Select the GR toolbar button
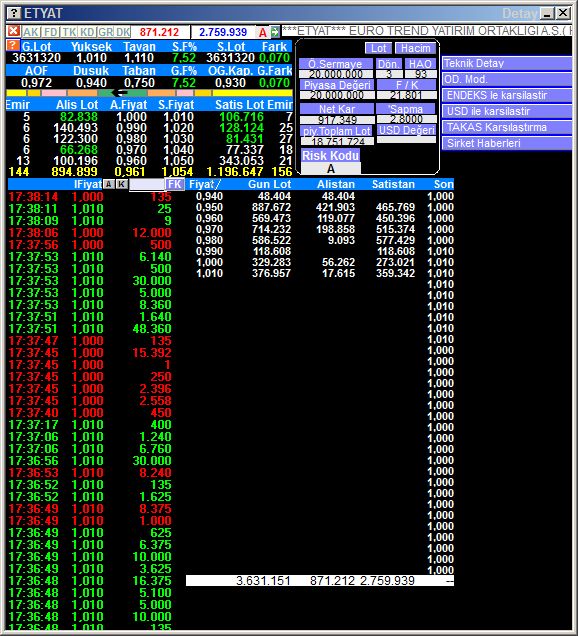The width and height of the screenshot is (578, 636). 105,32
